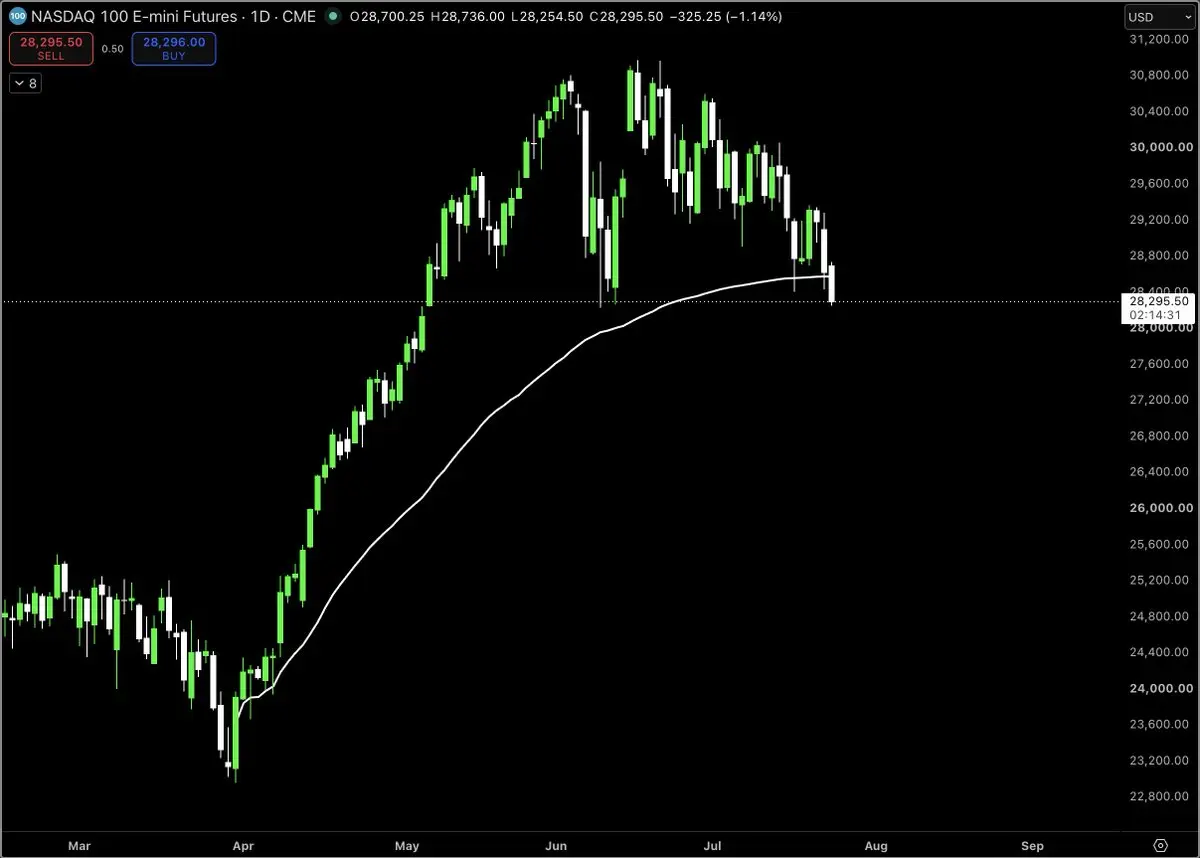This screenshot has height=858, width=1200.
Task: Expand the collapsed indicators legend showing 8
Action: pyautogui.click(x=25, y=84)
